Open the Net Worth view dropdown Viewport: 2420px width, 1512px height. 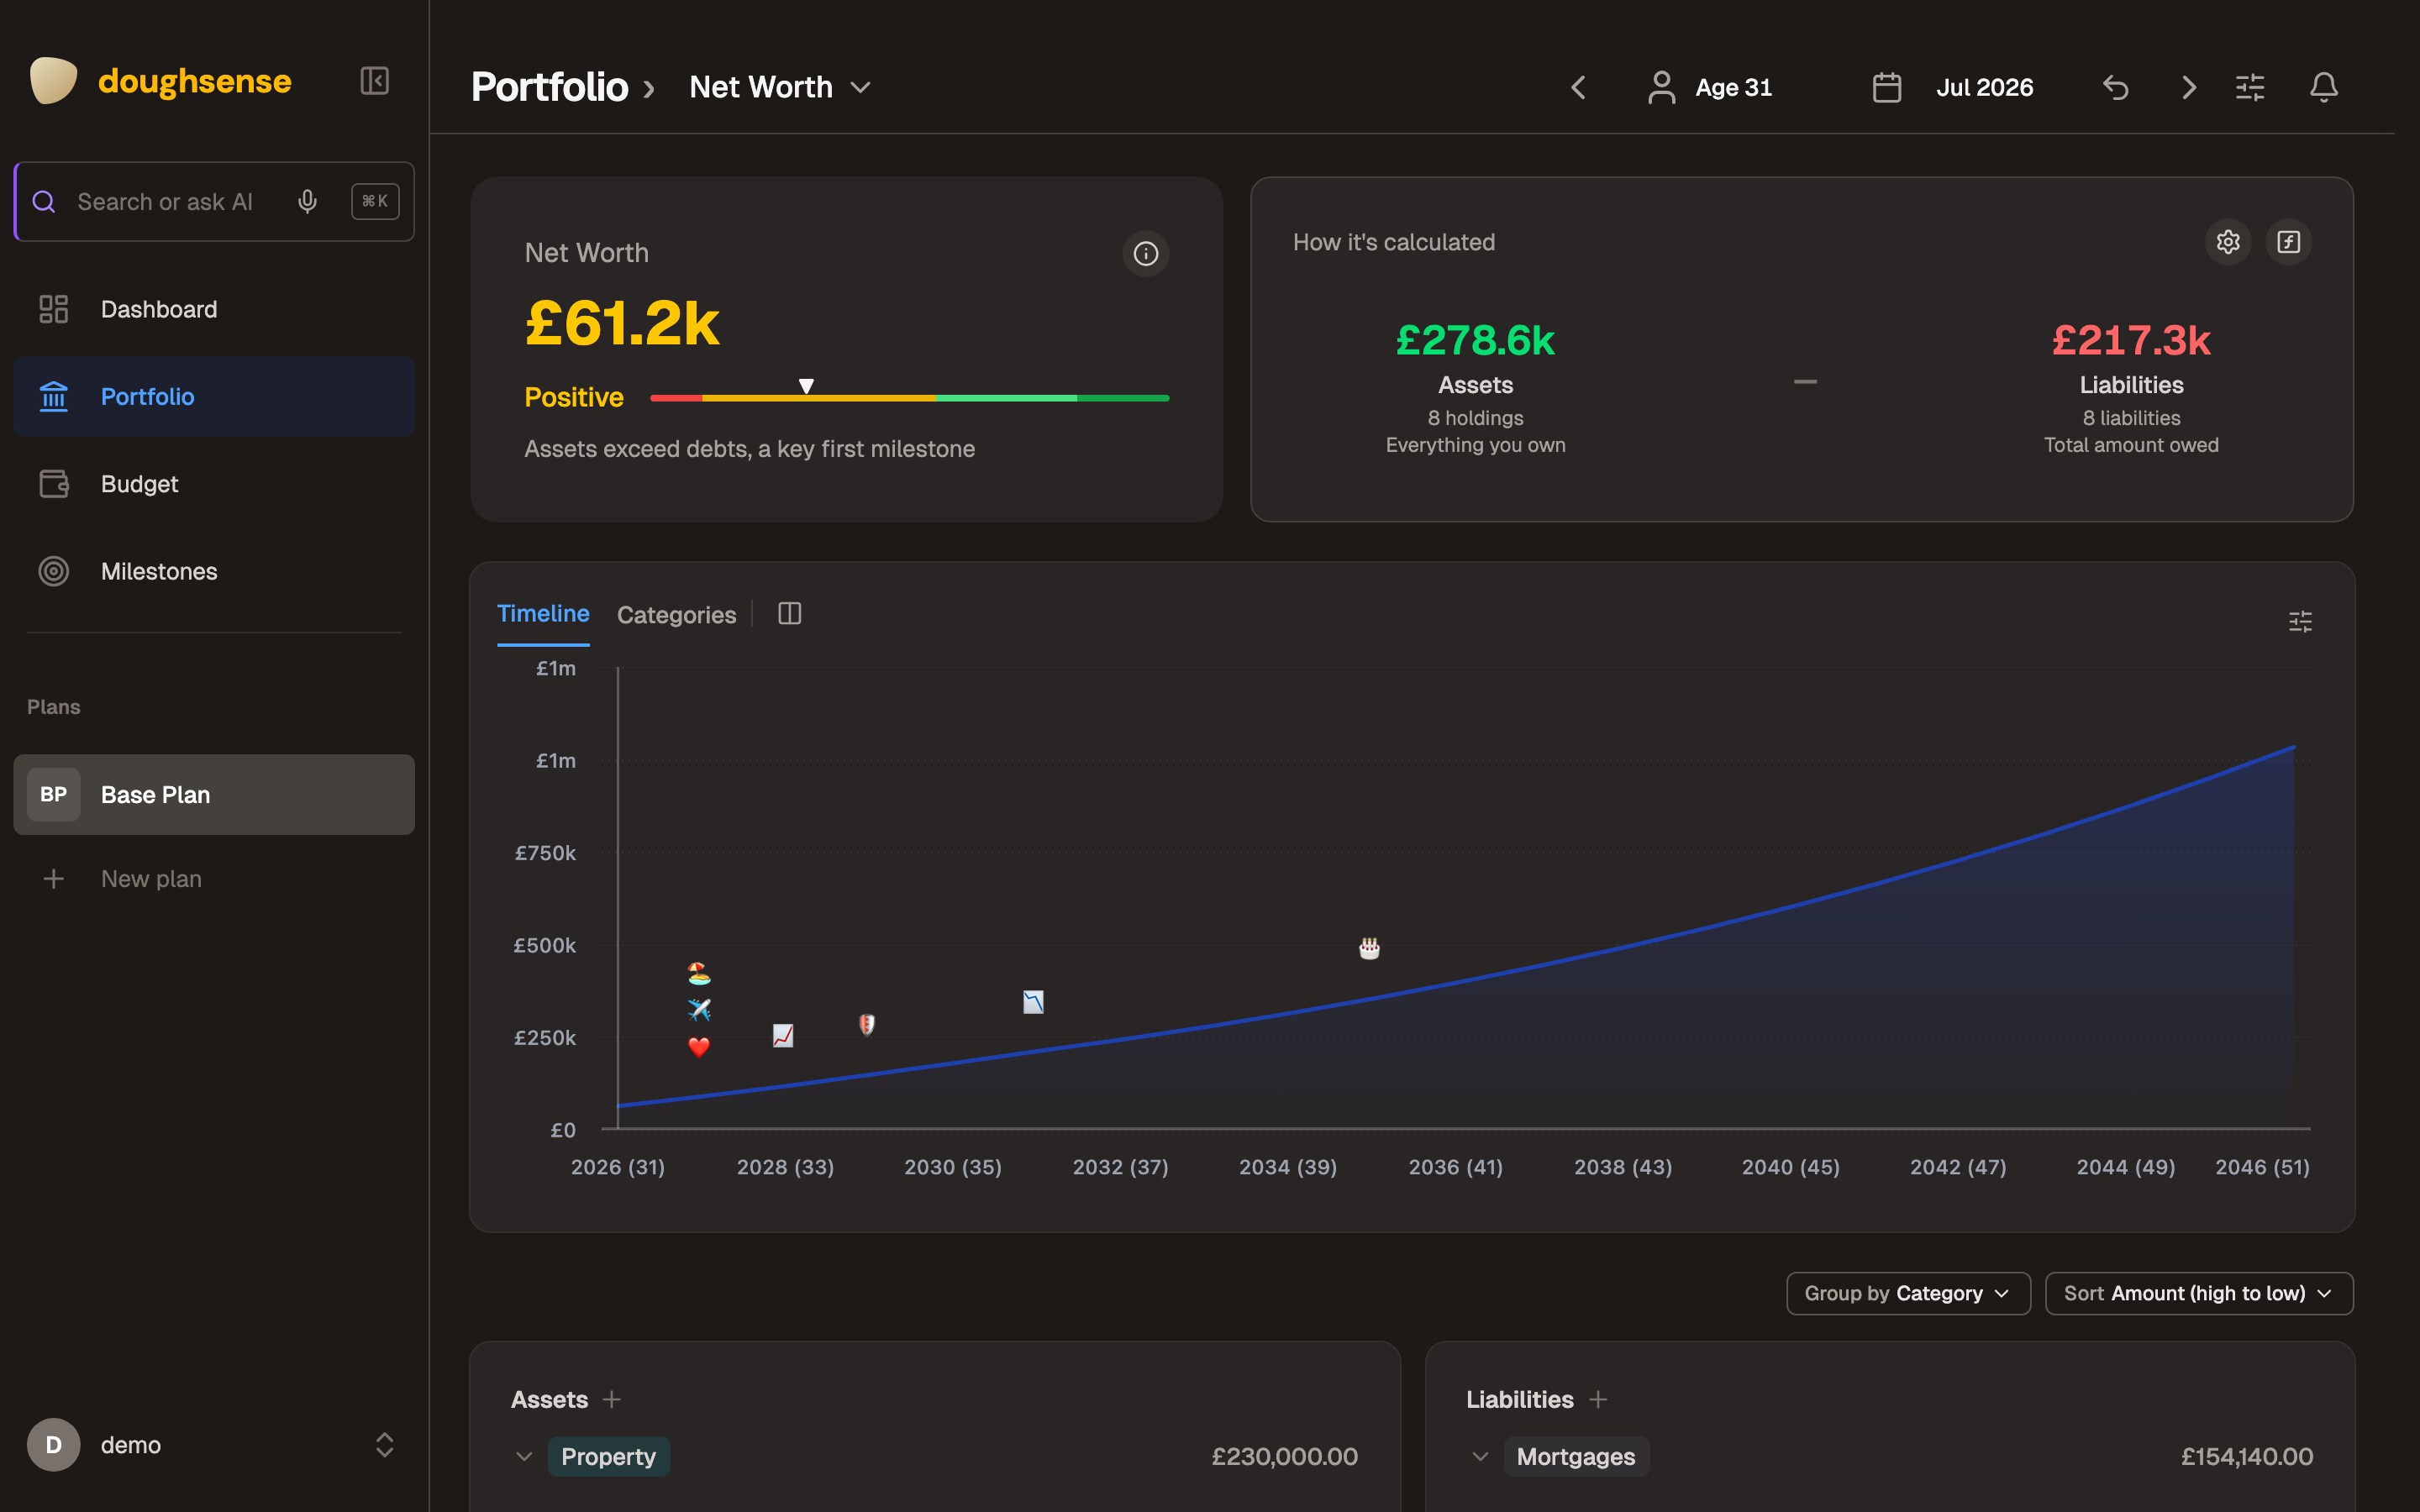[780, 87]
